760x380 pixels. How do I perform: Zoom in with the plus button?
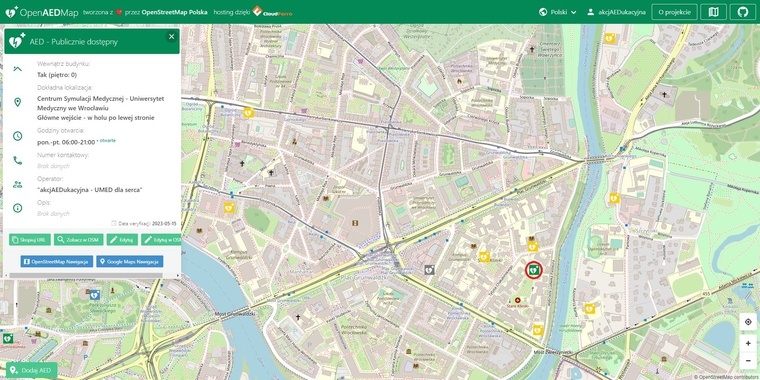point(748,343)
